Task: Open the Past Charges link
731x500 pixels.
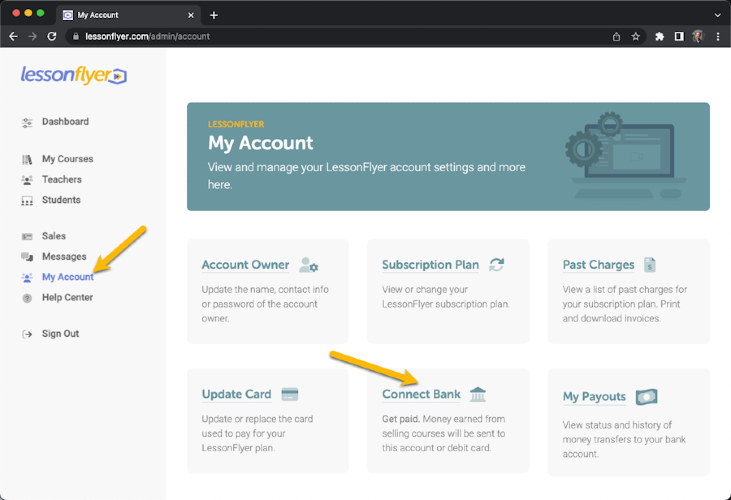Action: click(x=598, y=265)
